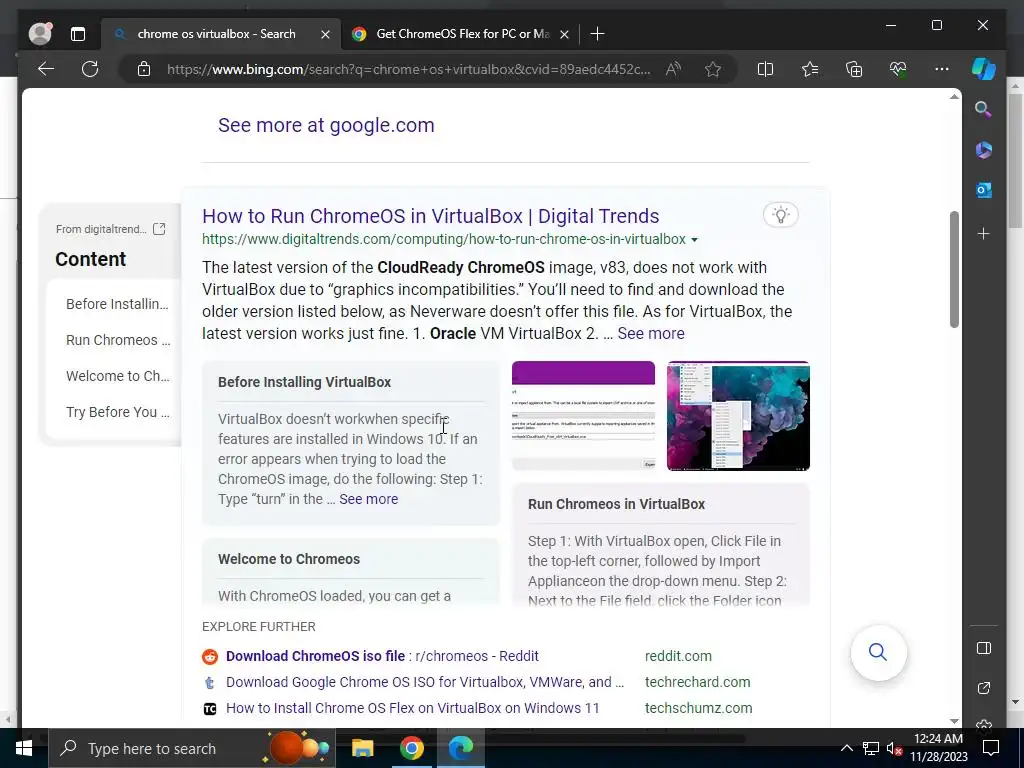This screenshot has height=768, width=1024.
Task: Open notification center icon in taskbar
Action: (x=991, y=748)
